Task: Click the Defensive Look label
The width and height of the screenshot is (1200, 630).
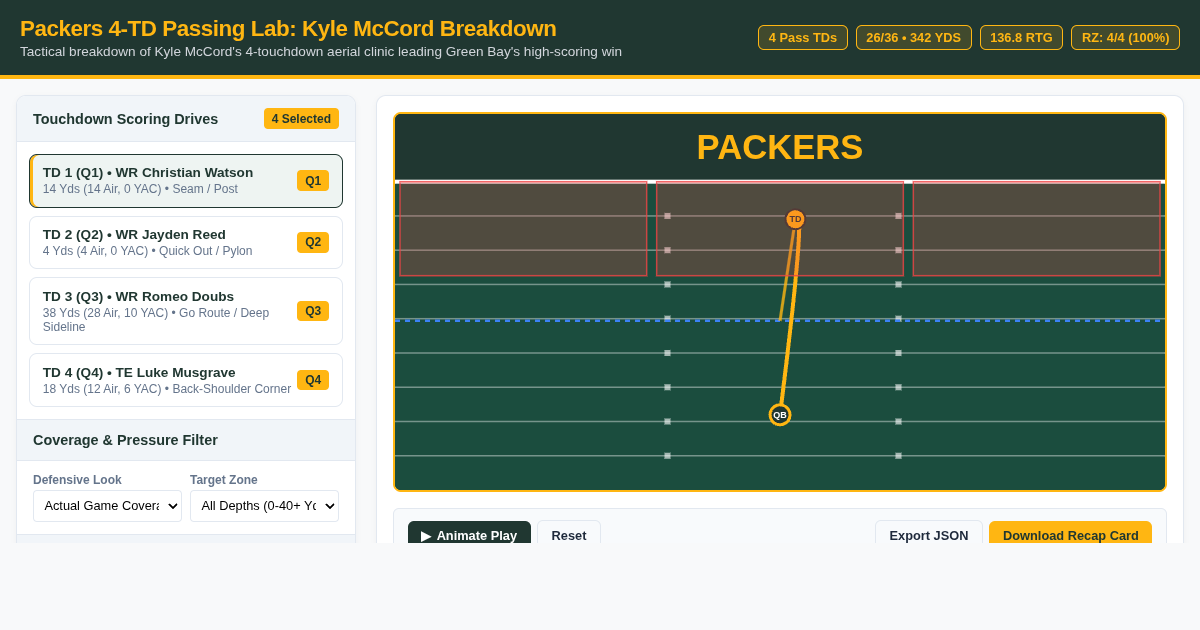Action: (77, 480)
